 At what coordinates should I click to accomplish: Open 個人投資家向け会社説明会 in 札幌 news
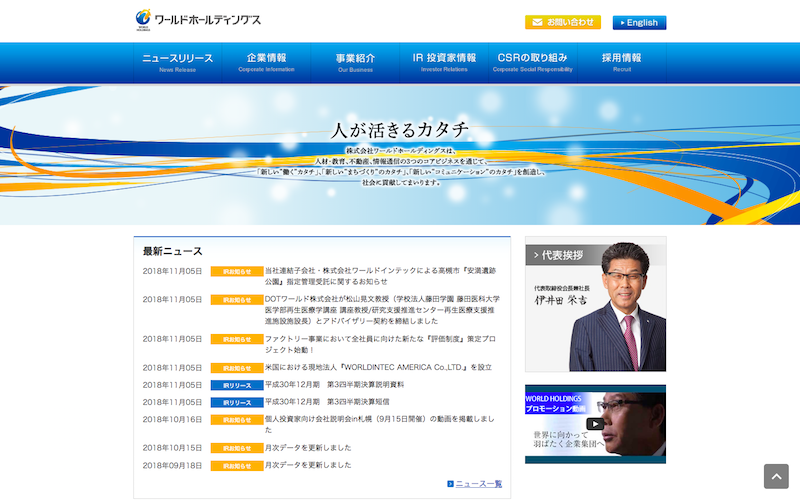[380, 424]
